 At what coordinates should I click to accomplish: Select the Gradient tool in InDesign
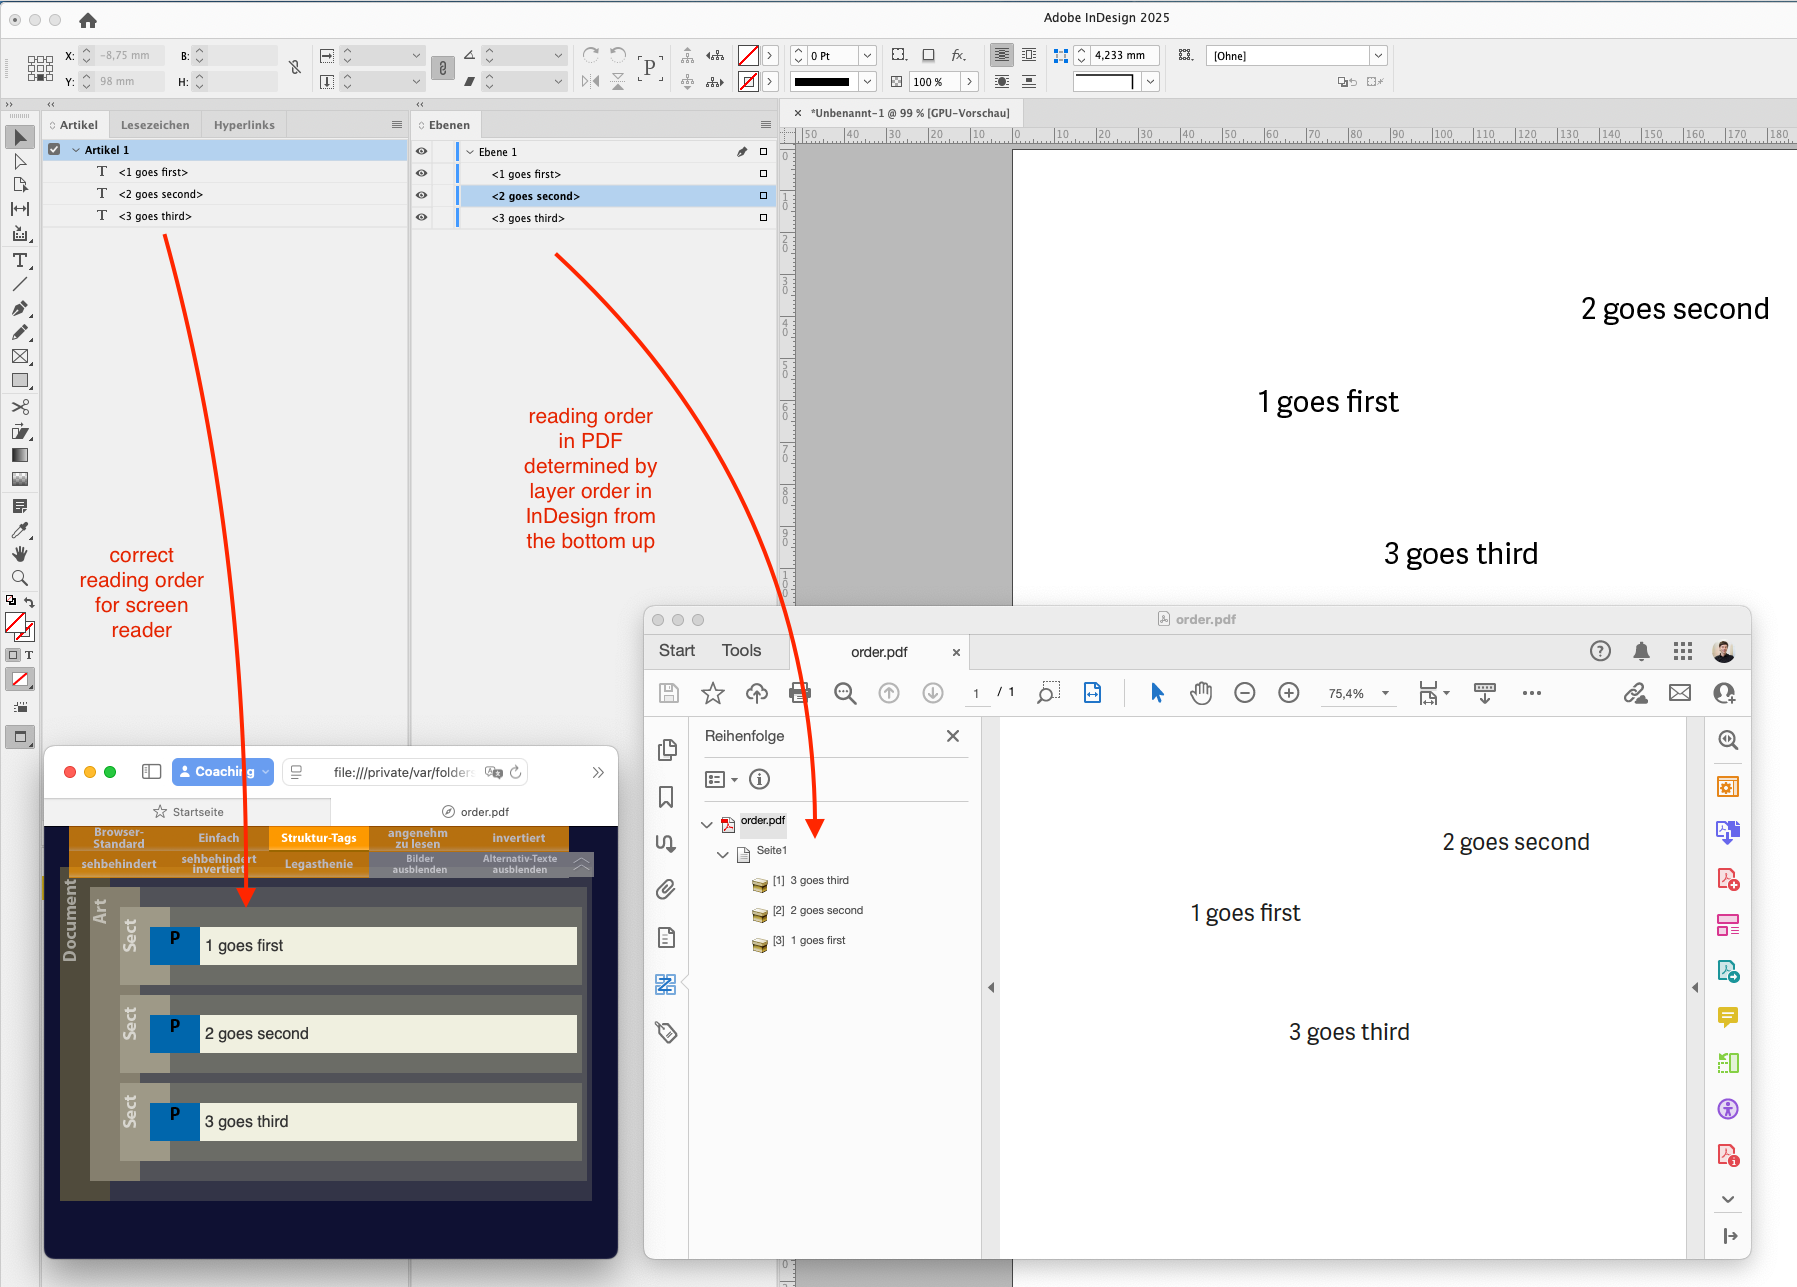point(20,456)
